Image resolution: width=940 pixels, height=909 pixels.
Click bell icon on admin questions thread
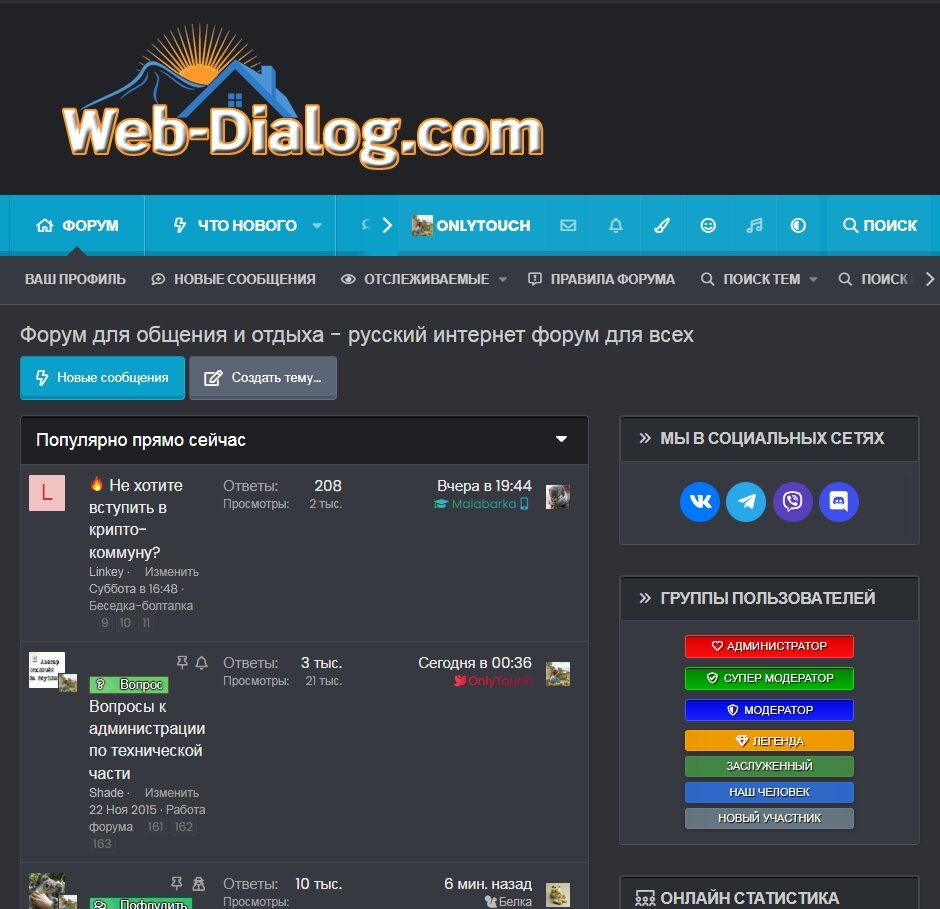tap(201, 663)
